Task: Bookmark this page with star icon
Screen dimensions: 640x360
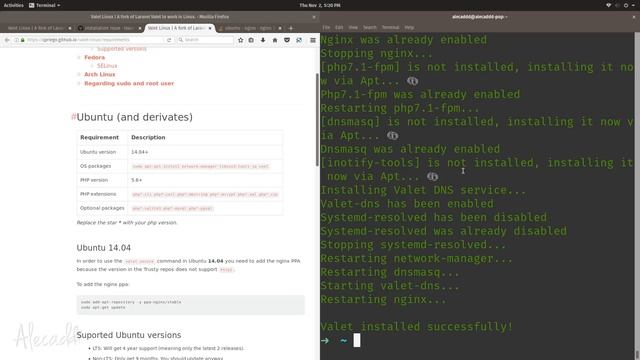Action: [x=240, y=40]
